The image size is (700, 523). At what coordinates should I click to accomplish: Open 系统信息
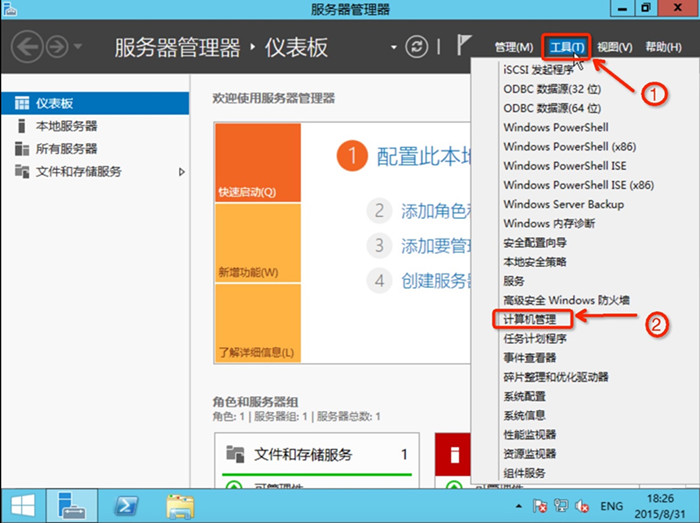(524, 415)
